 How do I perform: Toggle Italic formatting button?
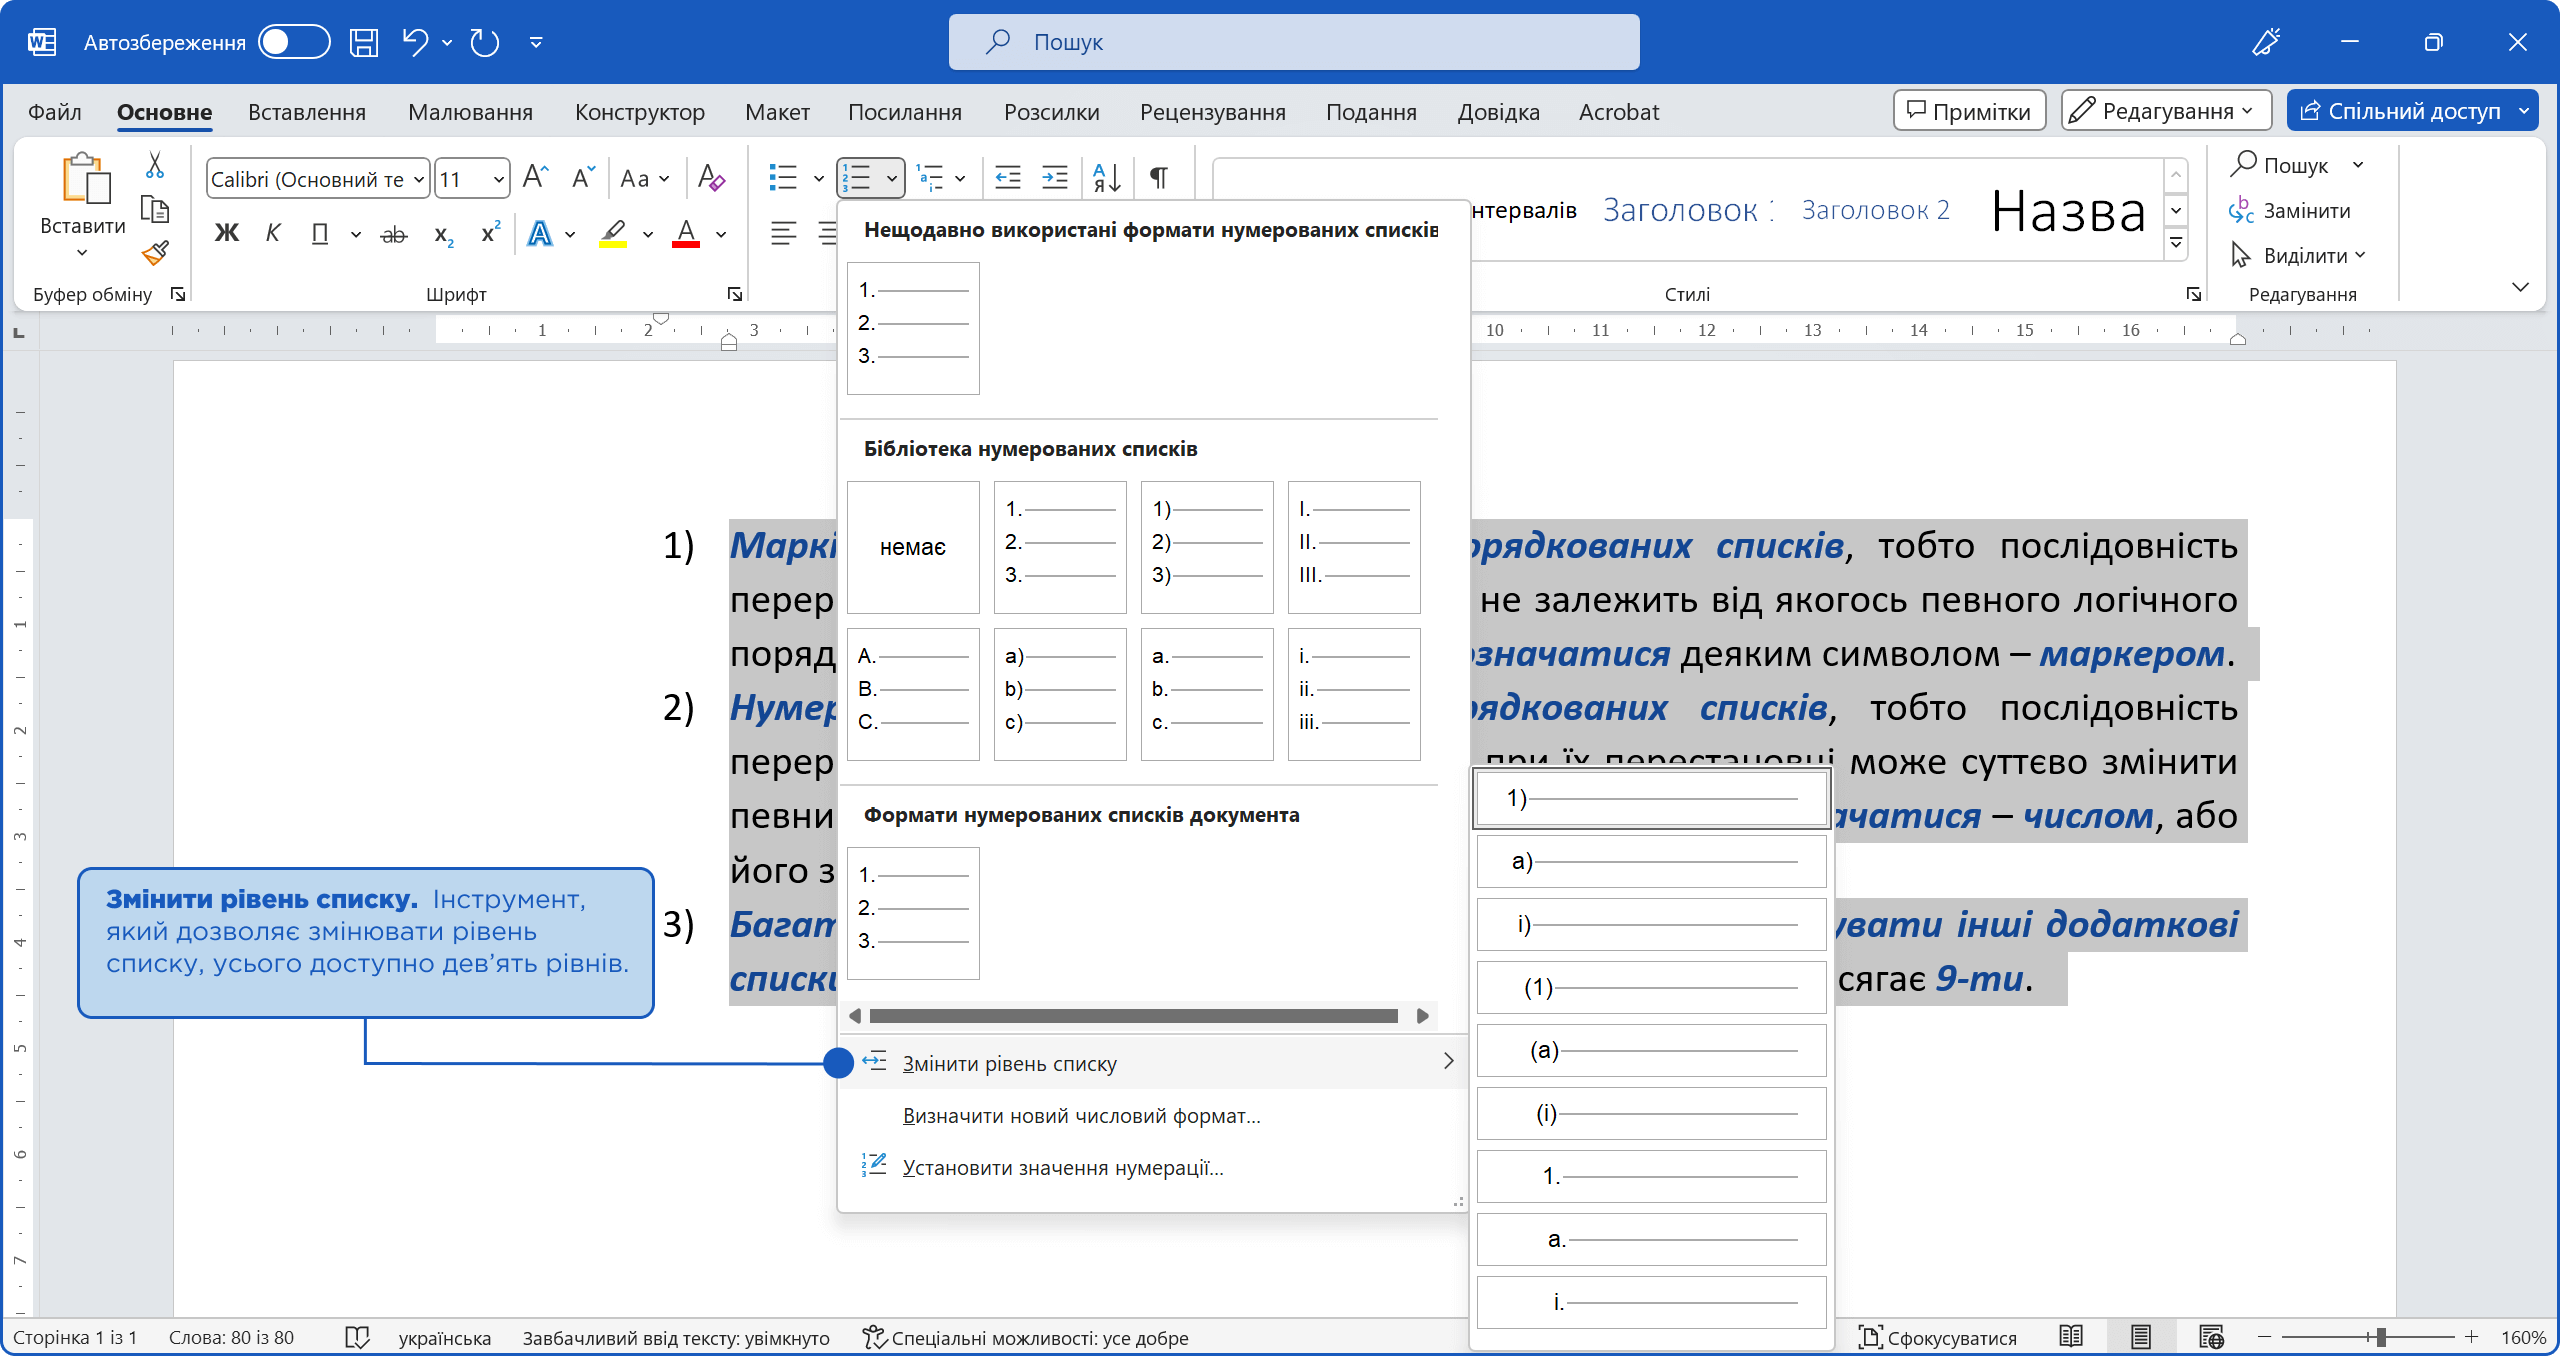(x=273, y=234)
